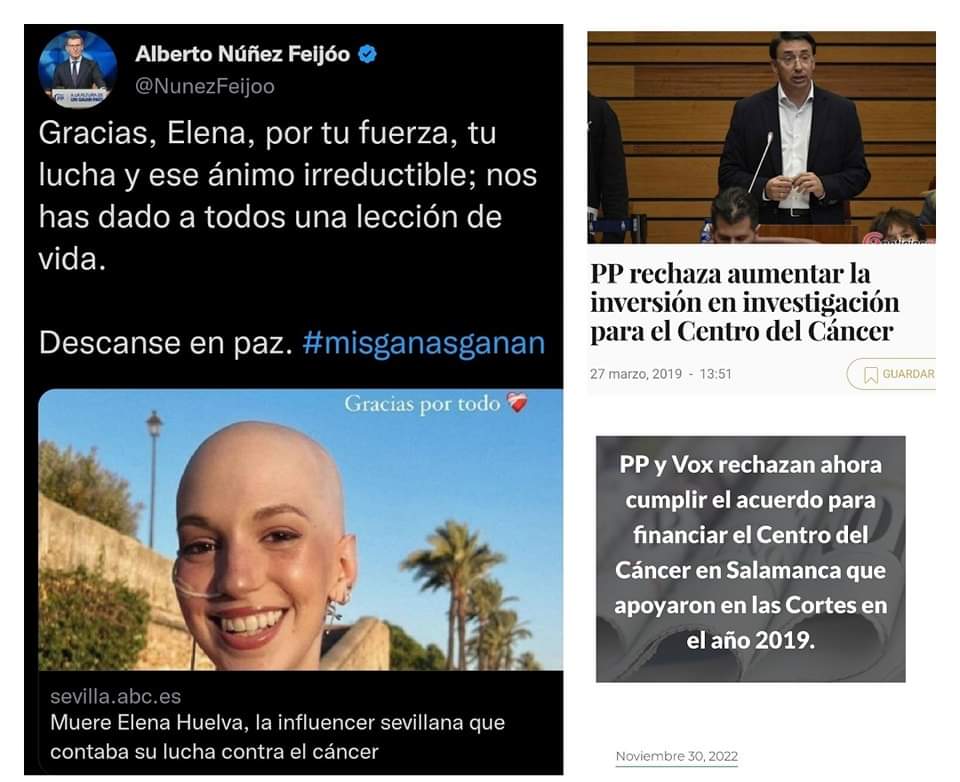Click the Gracias por todo caption

pyautogui.click(x=422, y=404)
